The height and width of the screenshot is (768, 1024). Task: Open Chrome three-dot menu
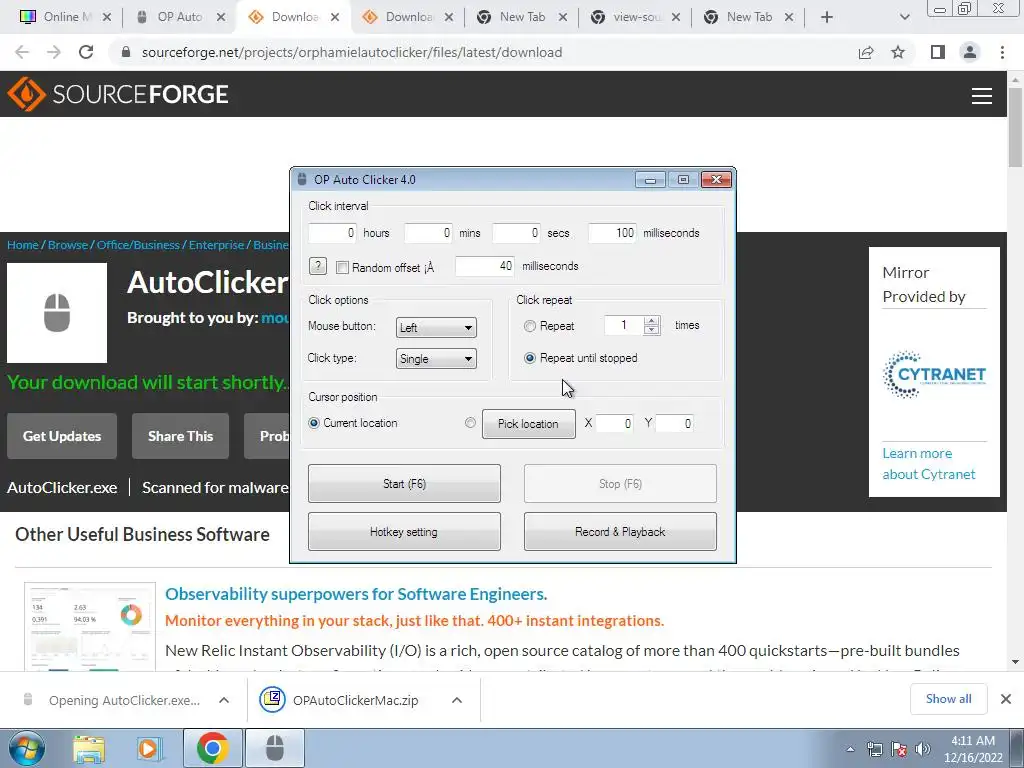[x=1002, y=52]
